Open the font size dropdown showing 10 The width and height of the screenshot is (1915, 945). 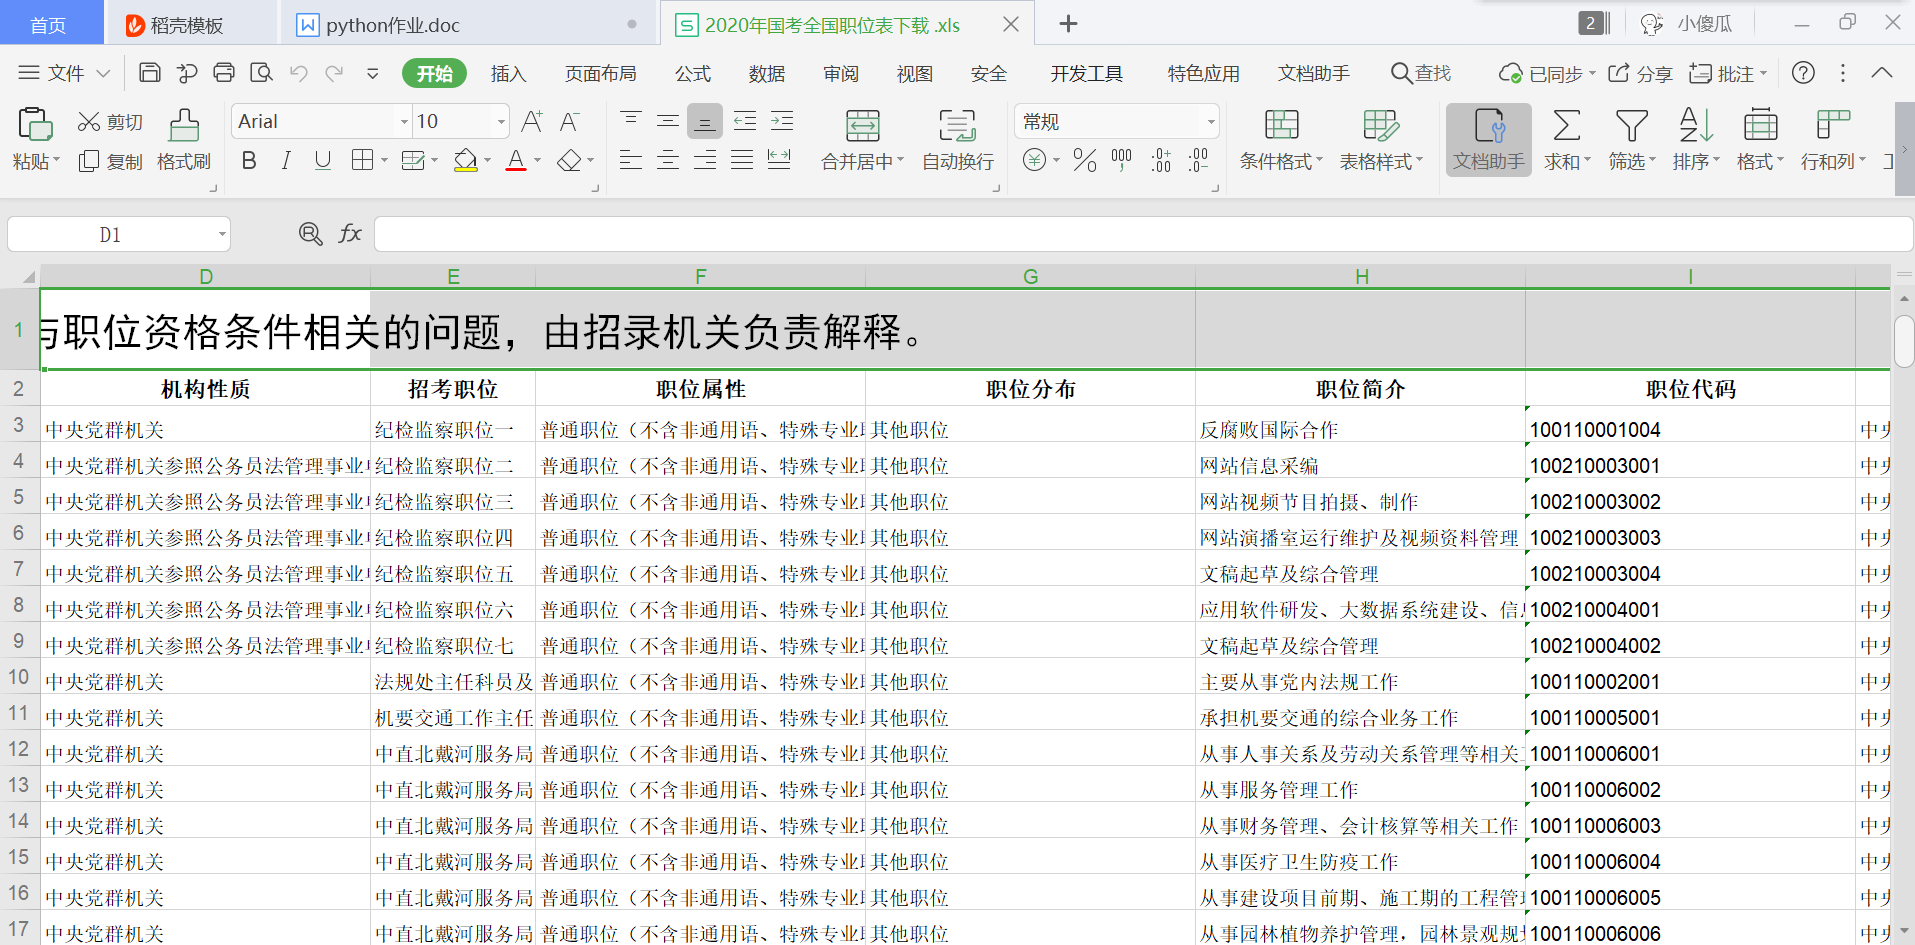(501, 122)
